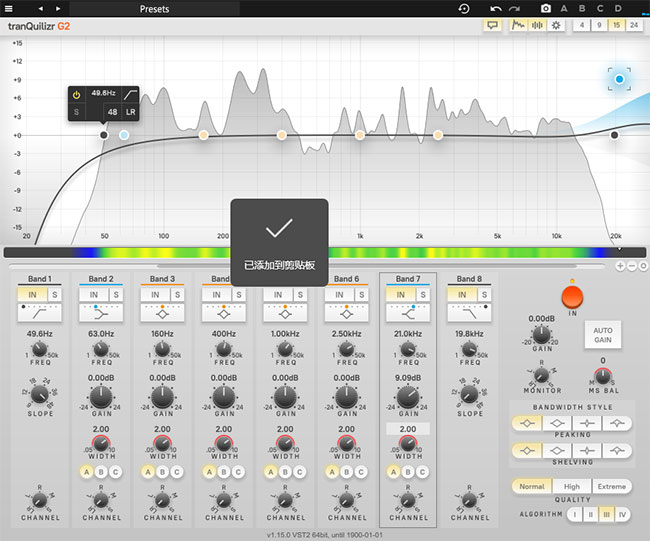Select snapshot slot A
Viewport: 650px width, 541px height.
564,8
